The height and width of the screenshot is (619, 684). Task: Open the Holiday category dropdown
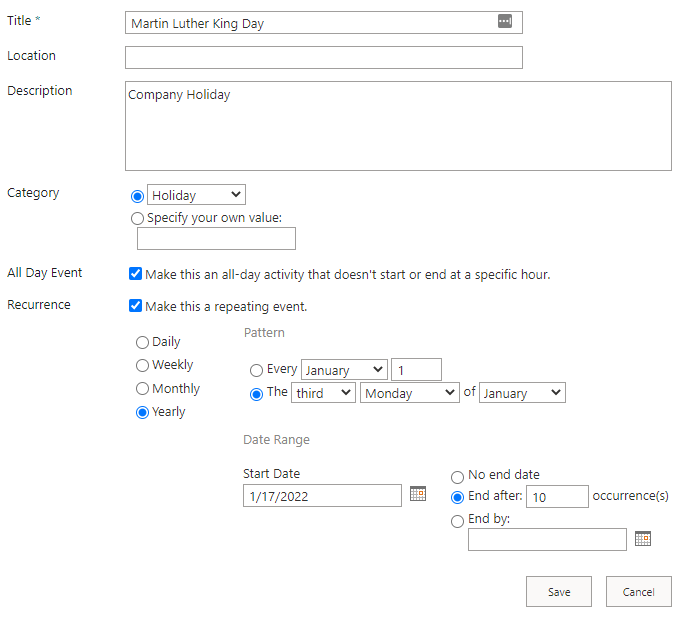196,195
